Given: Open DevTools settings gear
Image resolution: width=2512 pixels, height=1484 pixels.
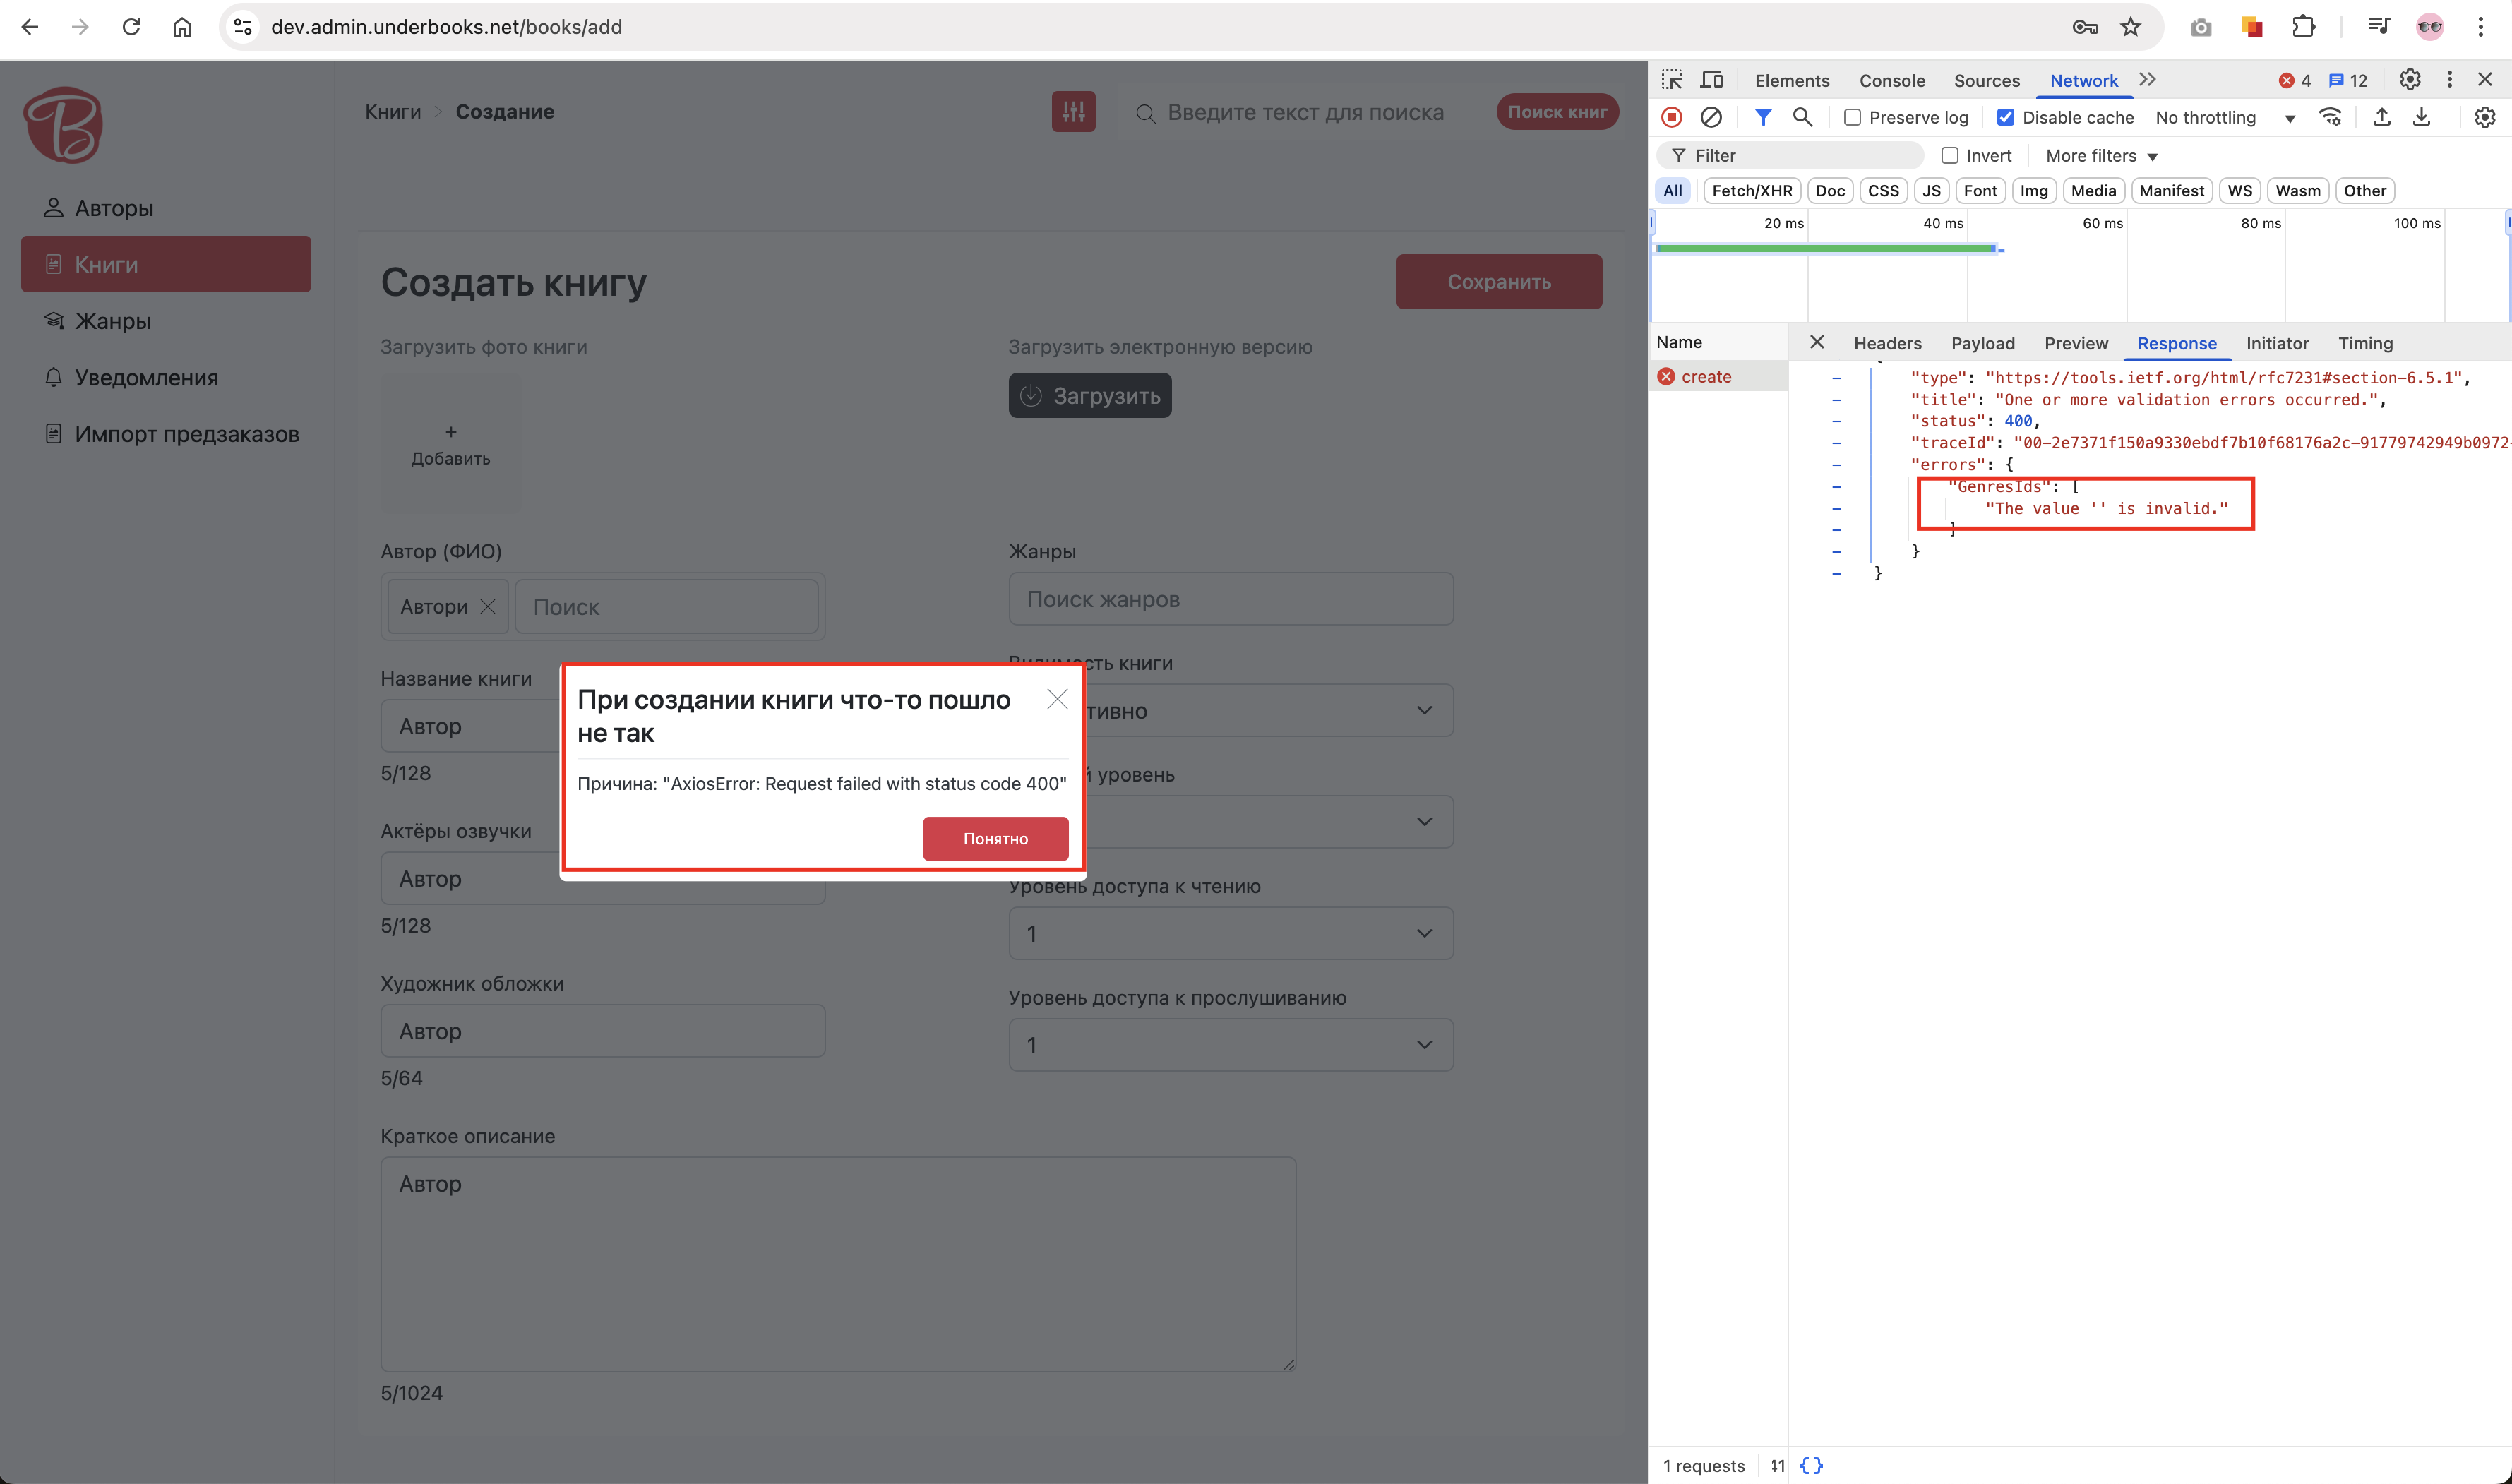Looking at the screenshot, I should (x=2410, y=80).
